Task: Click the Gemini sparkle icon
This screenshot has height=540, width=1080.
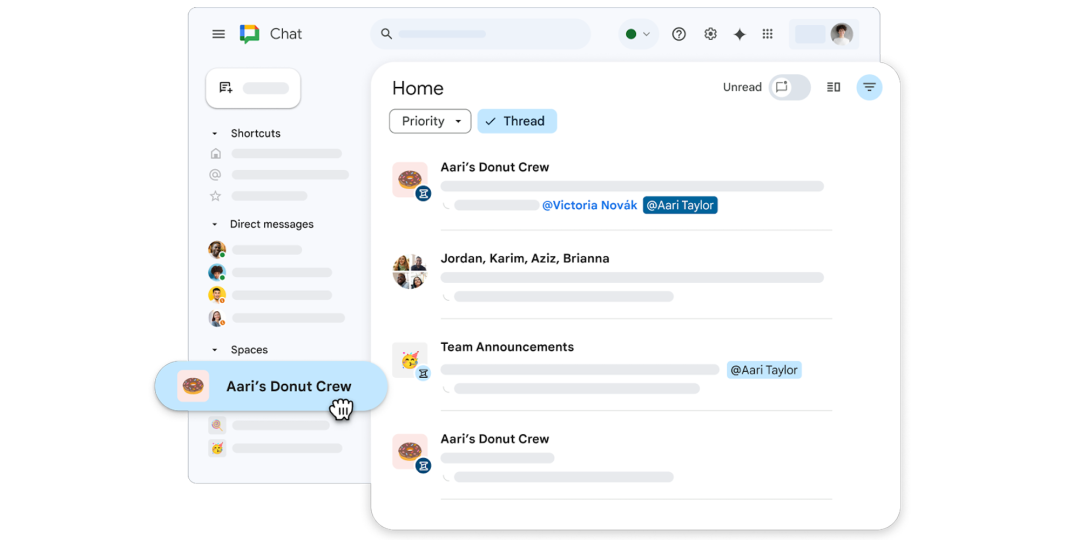Action: tap(739, 34)
